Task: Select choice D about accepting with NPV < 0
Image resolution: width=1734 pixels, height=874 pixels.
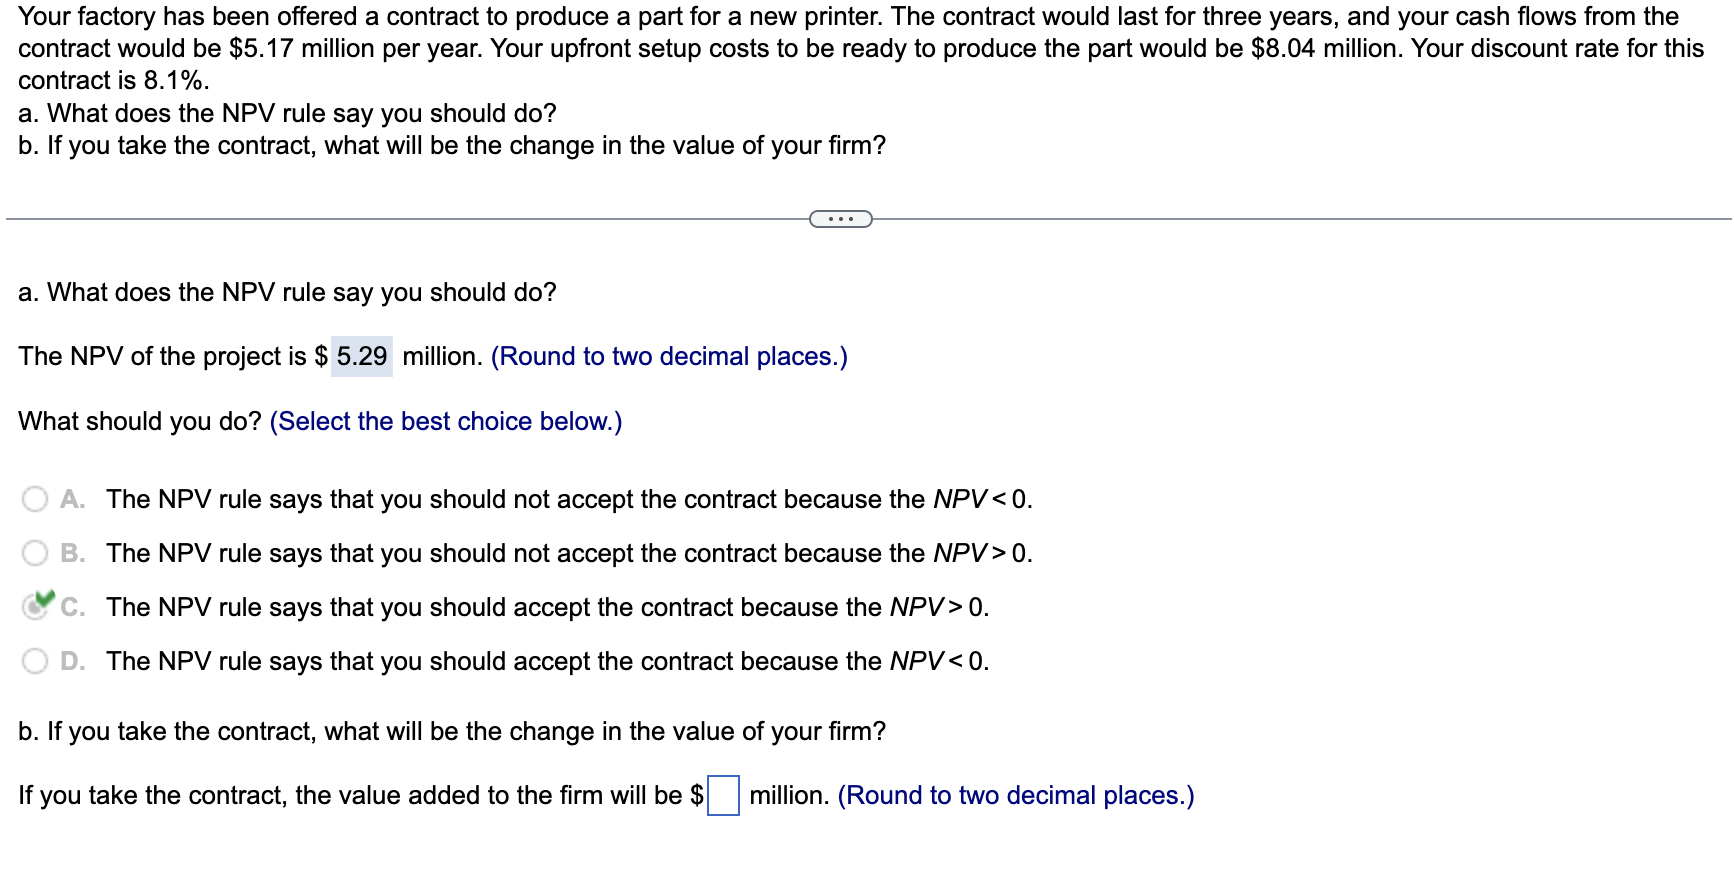Action: click(x=33, y=660)
